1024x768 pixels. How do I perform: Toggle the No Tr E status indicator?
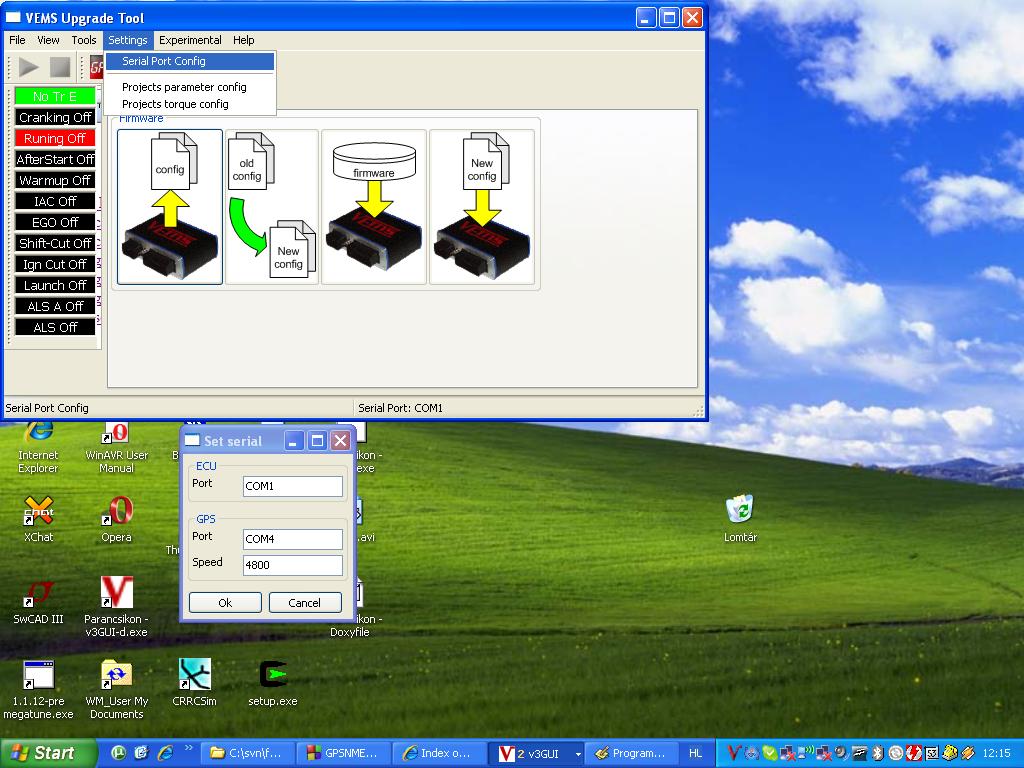(x=55, y=97)
